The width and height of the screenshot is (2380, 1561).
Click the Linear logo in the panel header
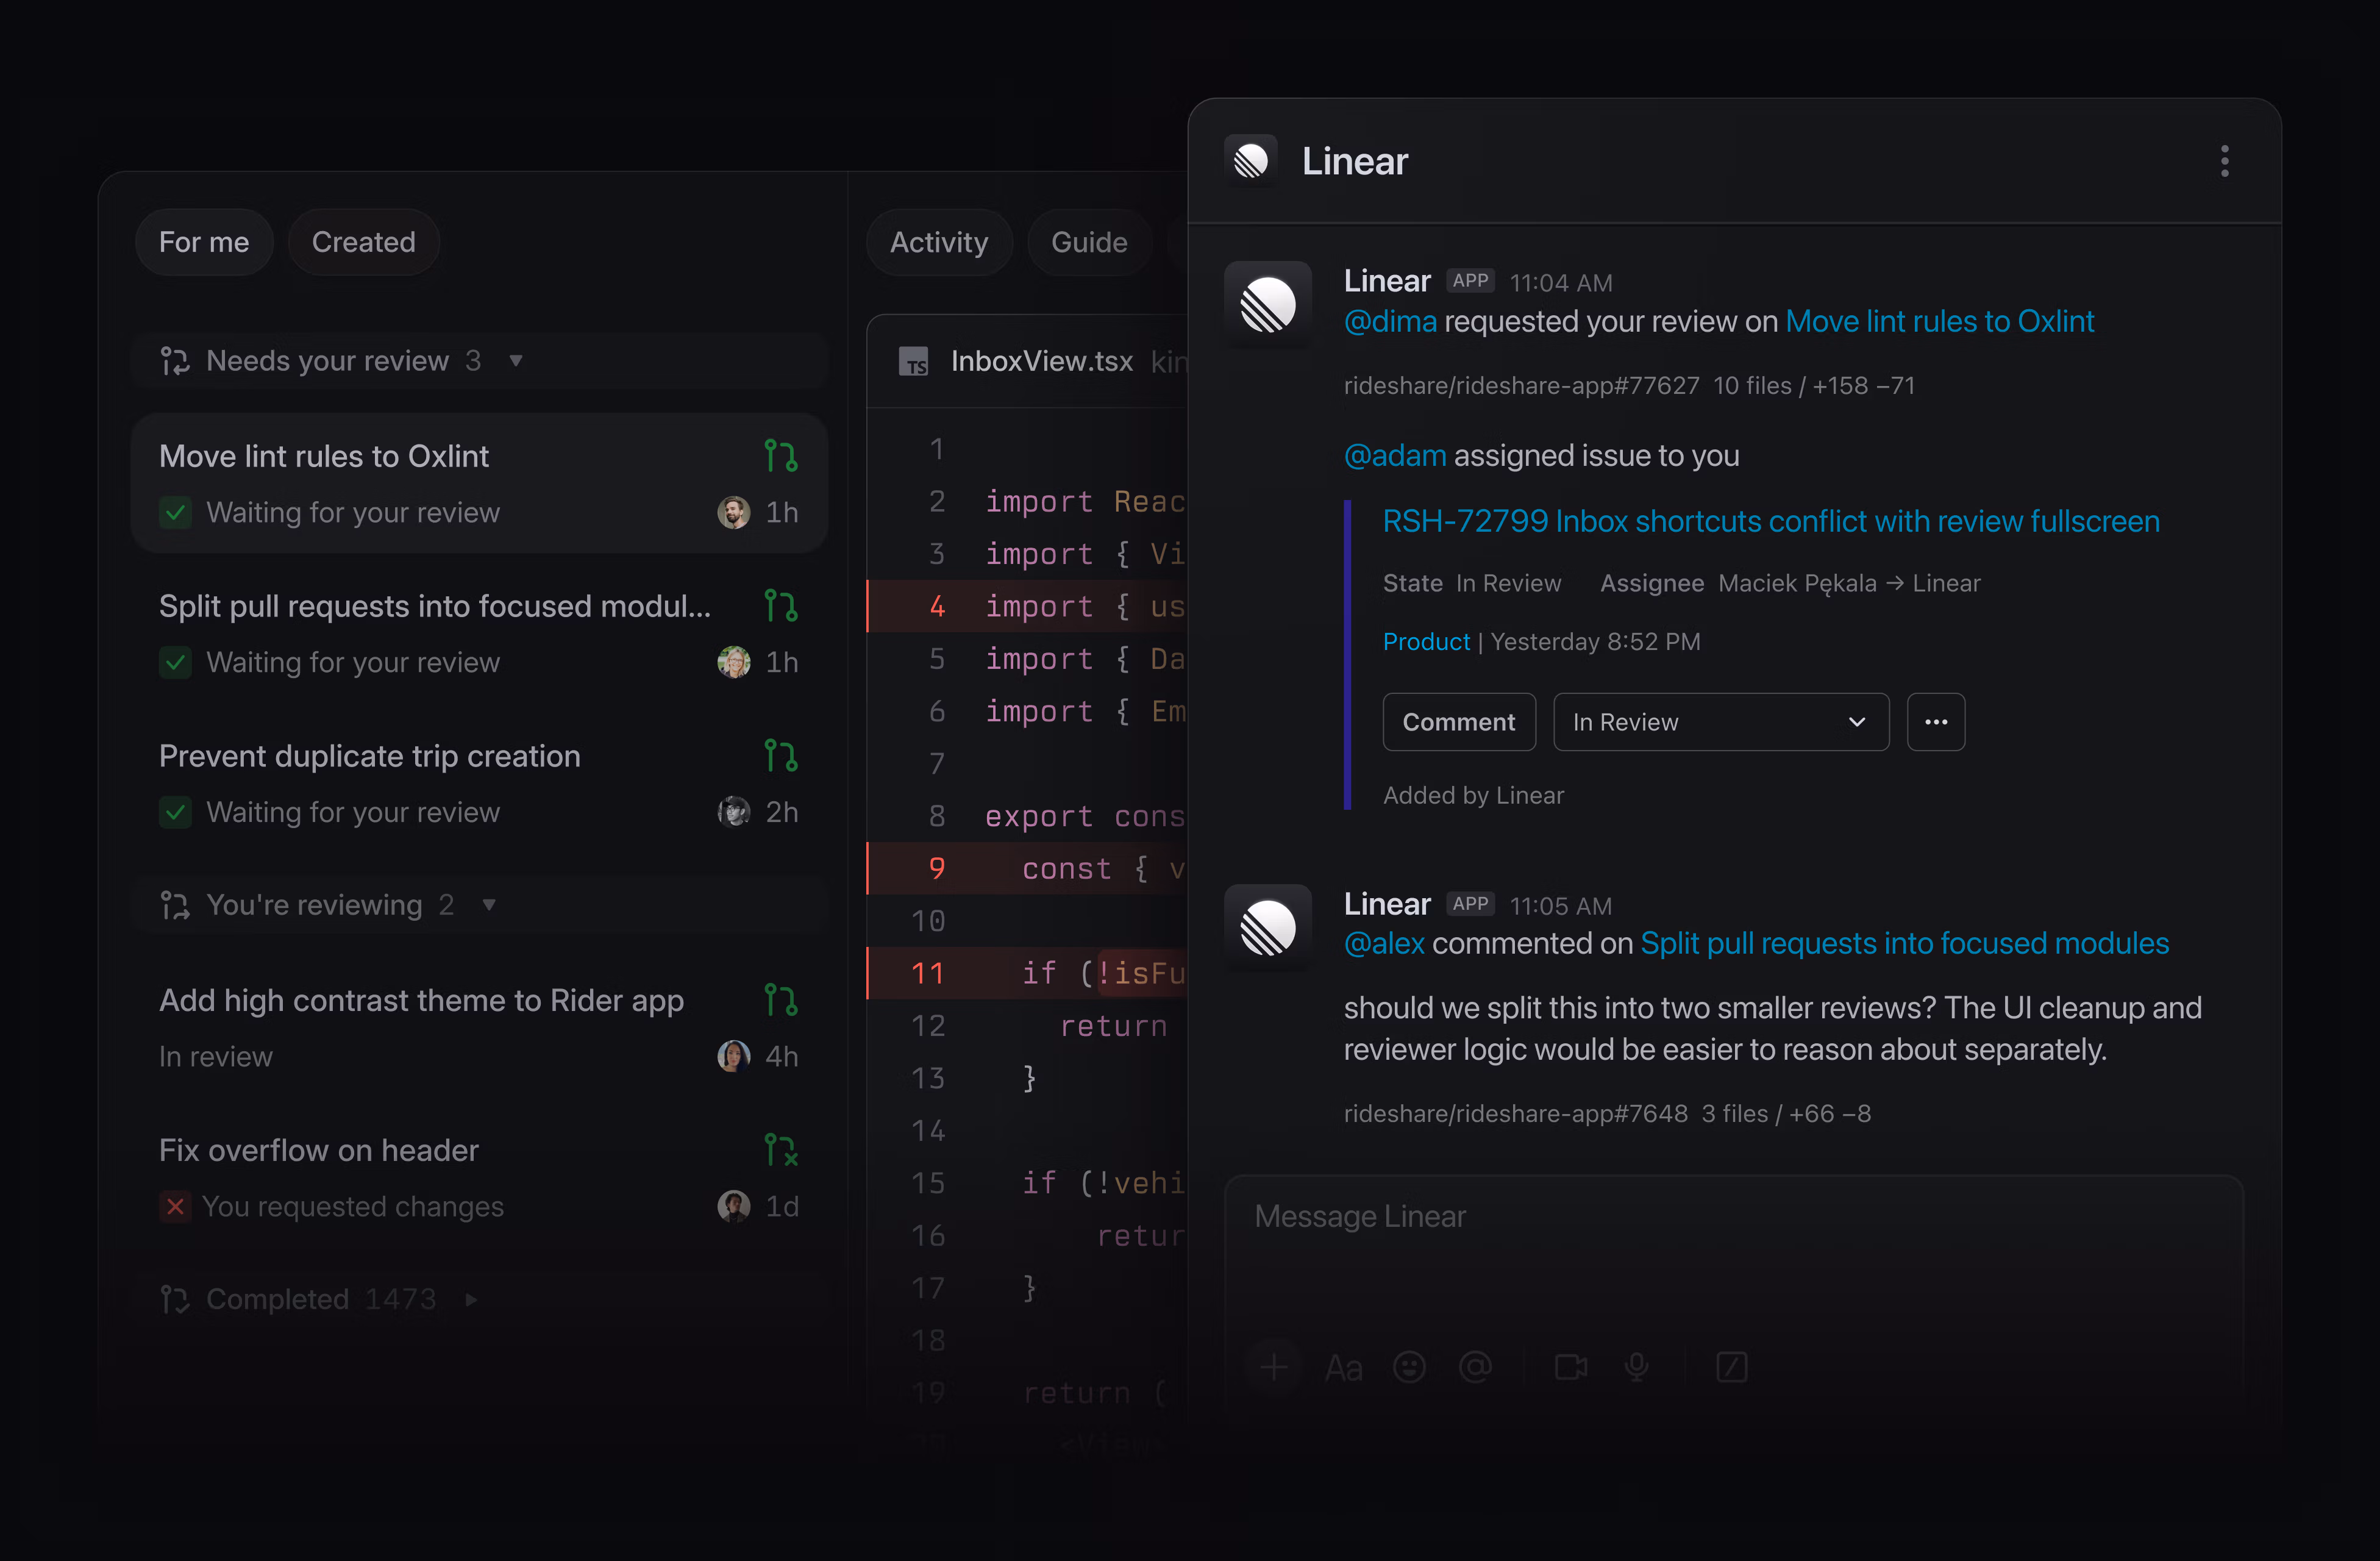tap(1250, 161)
